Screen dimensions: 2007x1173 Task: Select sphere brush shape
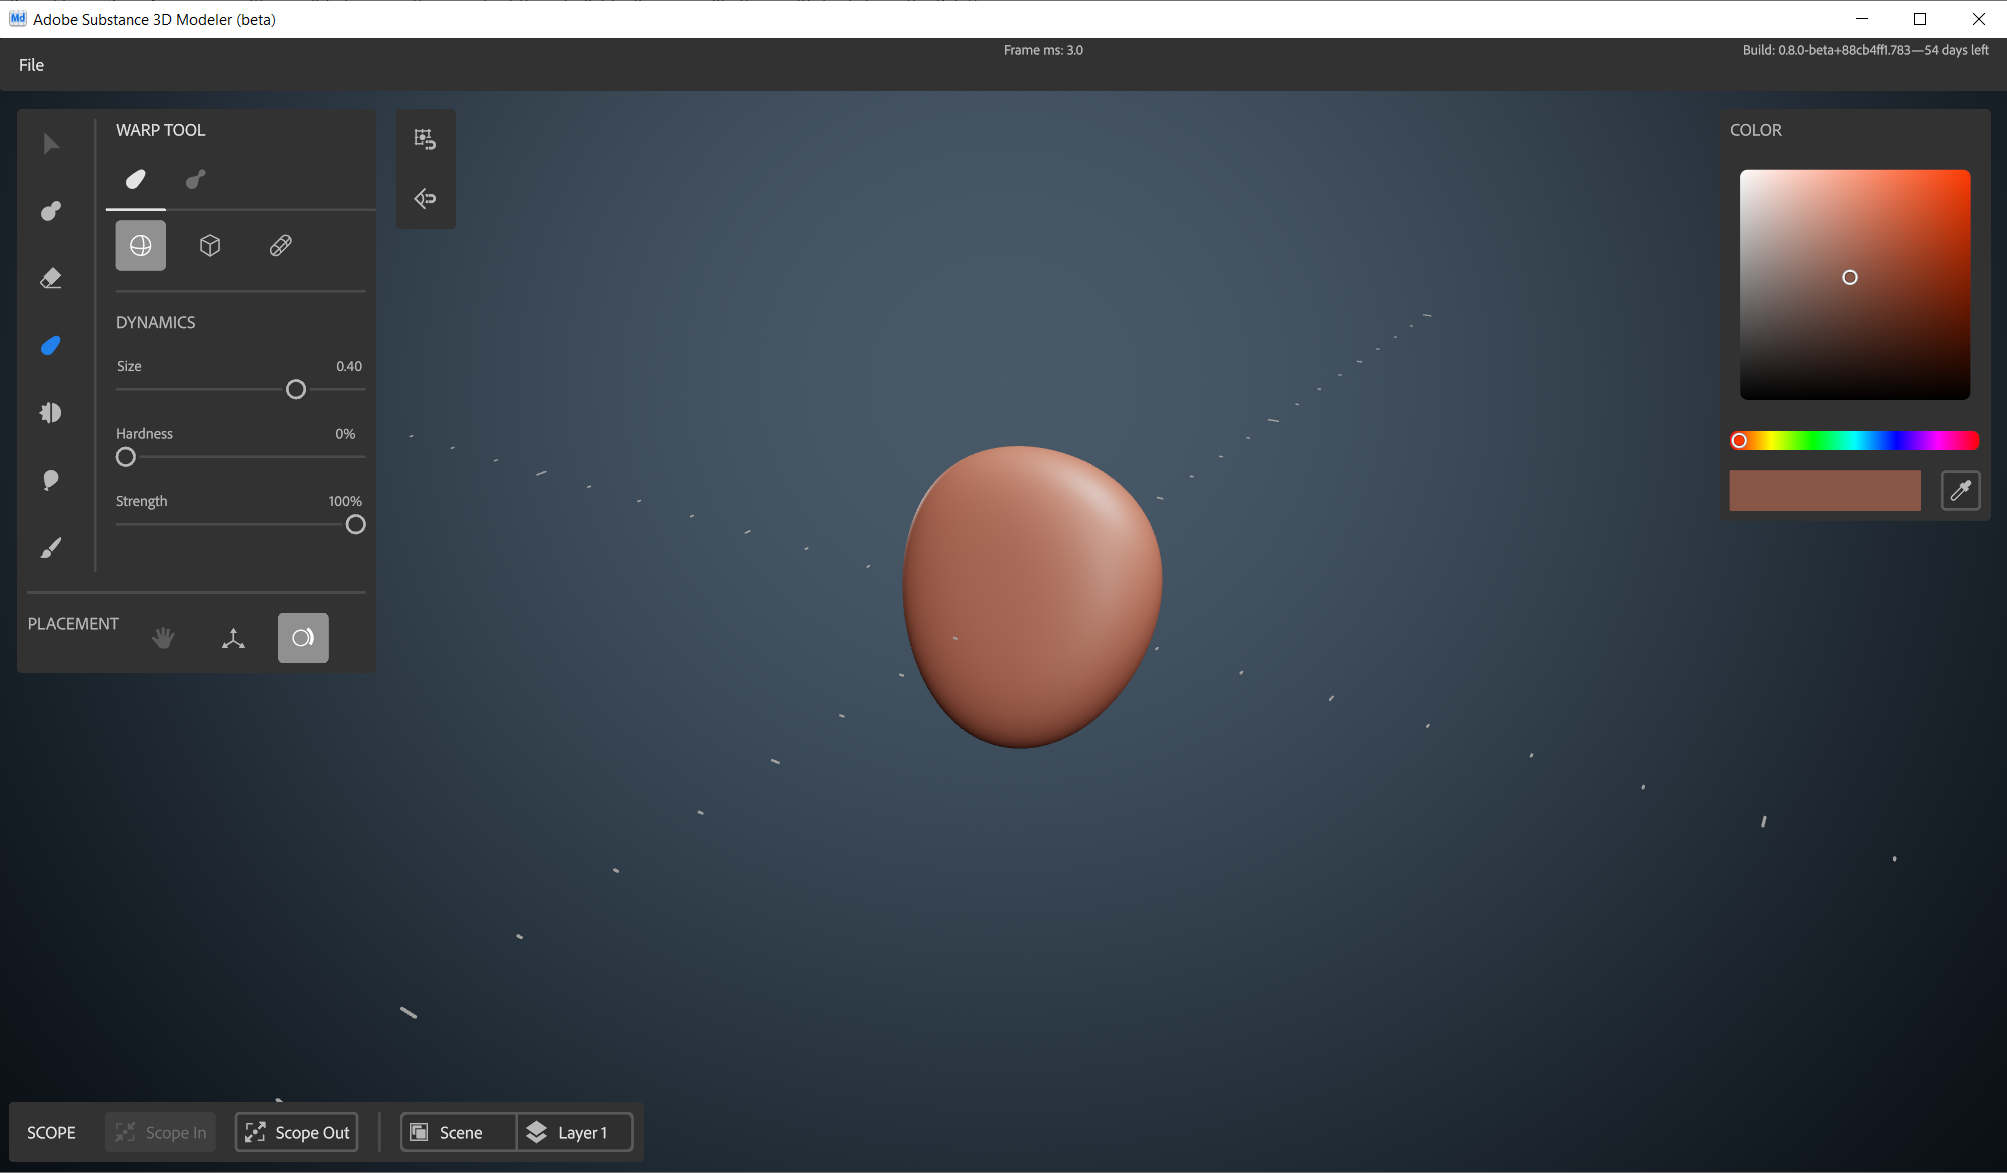pyautogui.click(x=141, y=246)
